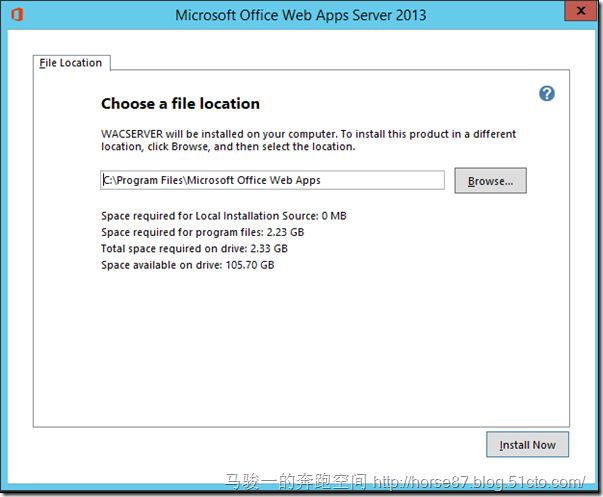The image size is (603, 497).
Task: Click 'Space required for program files: 2.23 GB'
Action: (x=203, y=232)
